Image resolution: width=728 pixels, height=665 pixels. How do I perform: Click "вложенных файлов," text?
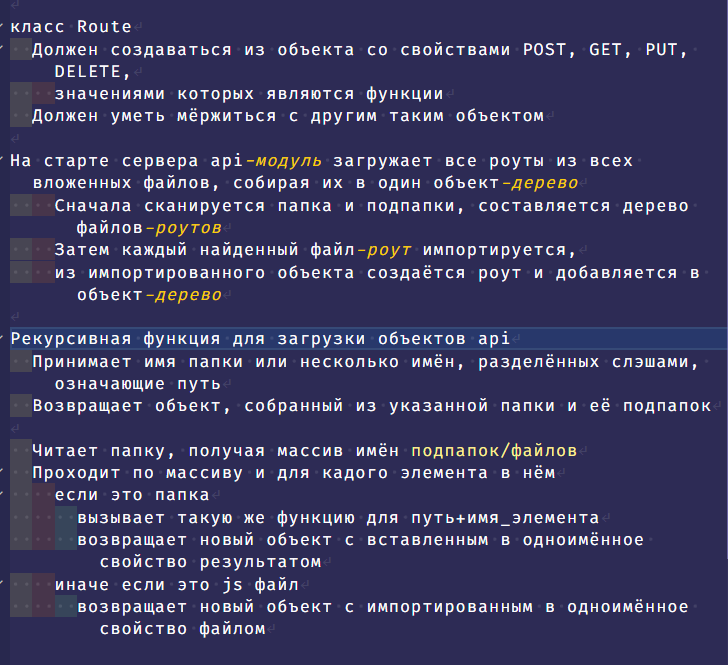pos(126,183)
